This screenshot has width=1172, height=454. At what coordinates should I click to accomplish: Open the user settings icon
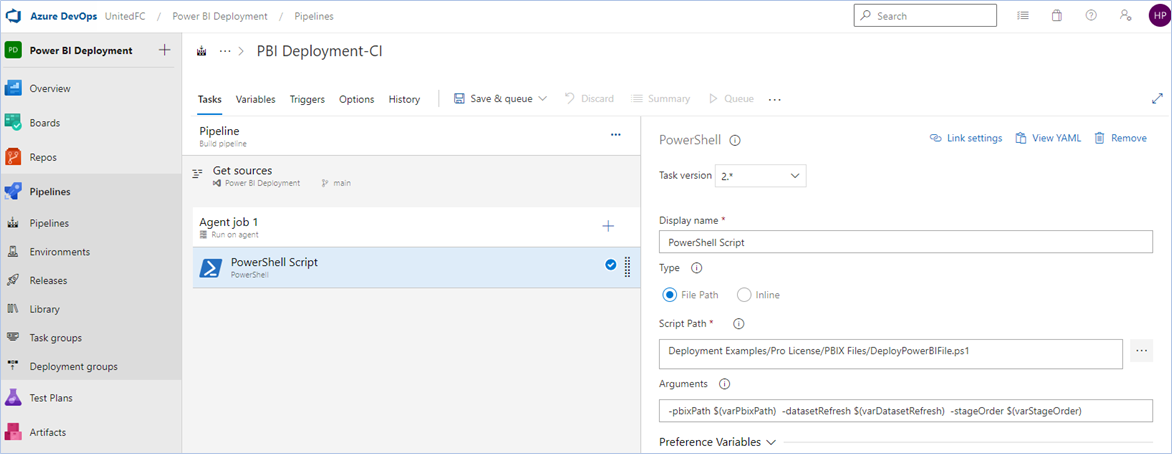(1125, 16)
